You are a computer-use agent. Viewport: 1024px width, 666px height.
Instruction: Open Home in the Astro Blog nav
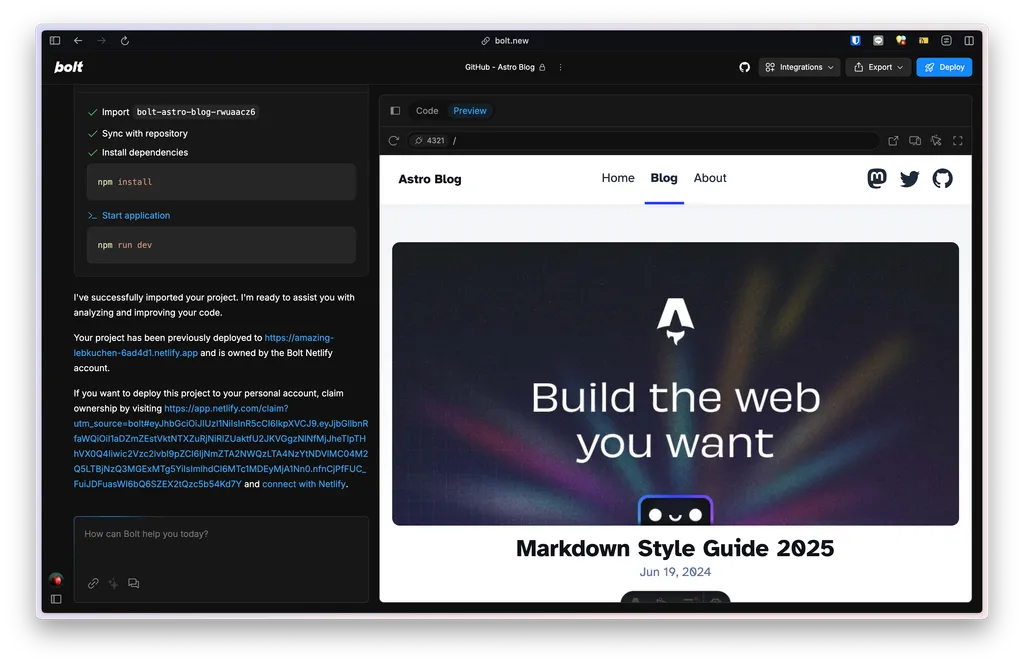618,178
